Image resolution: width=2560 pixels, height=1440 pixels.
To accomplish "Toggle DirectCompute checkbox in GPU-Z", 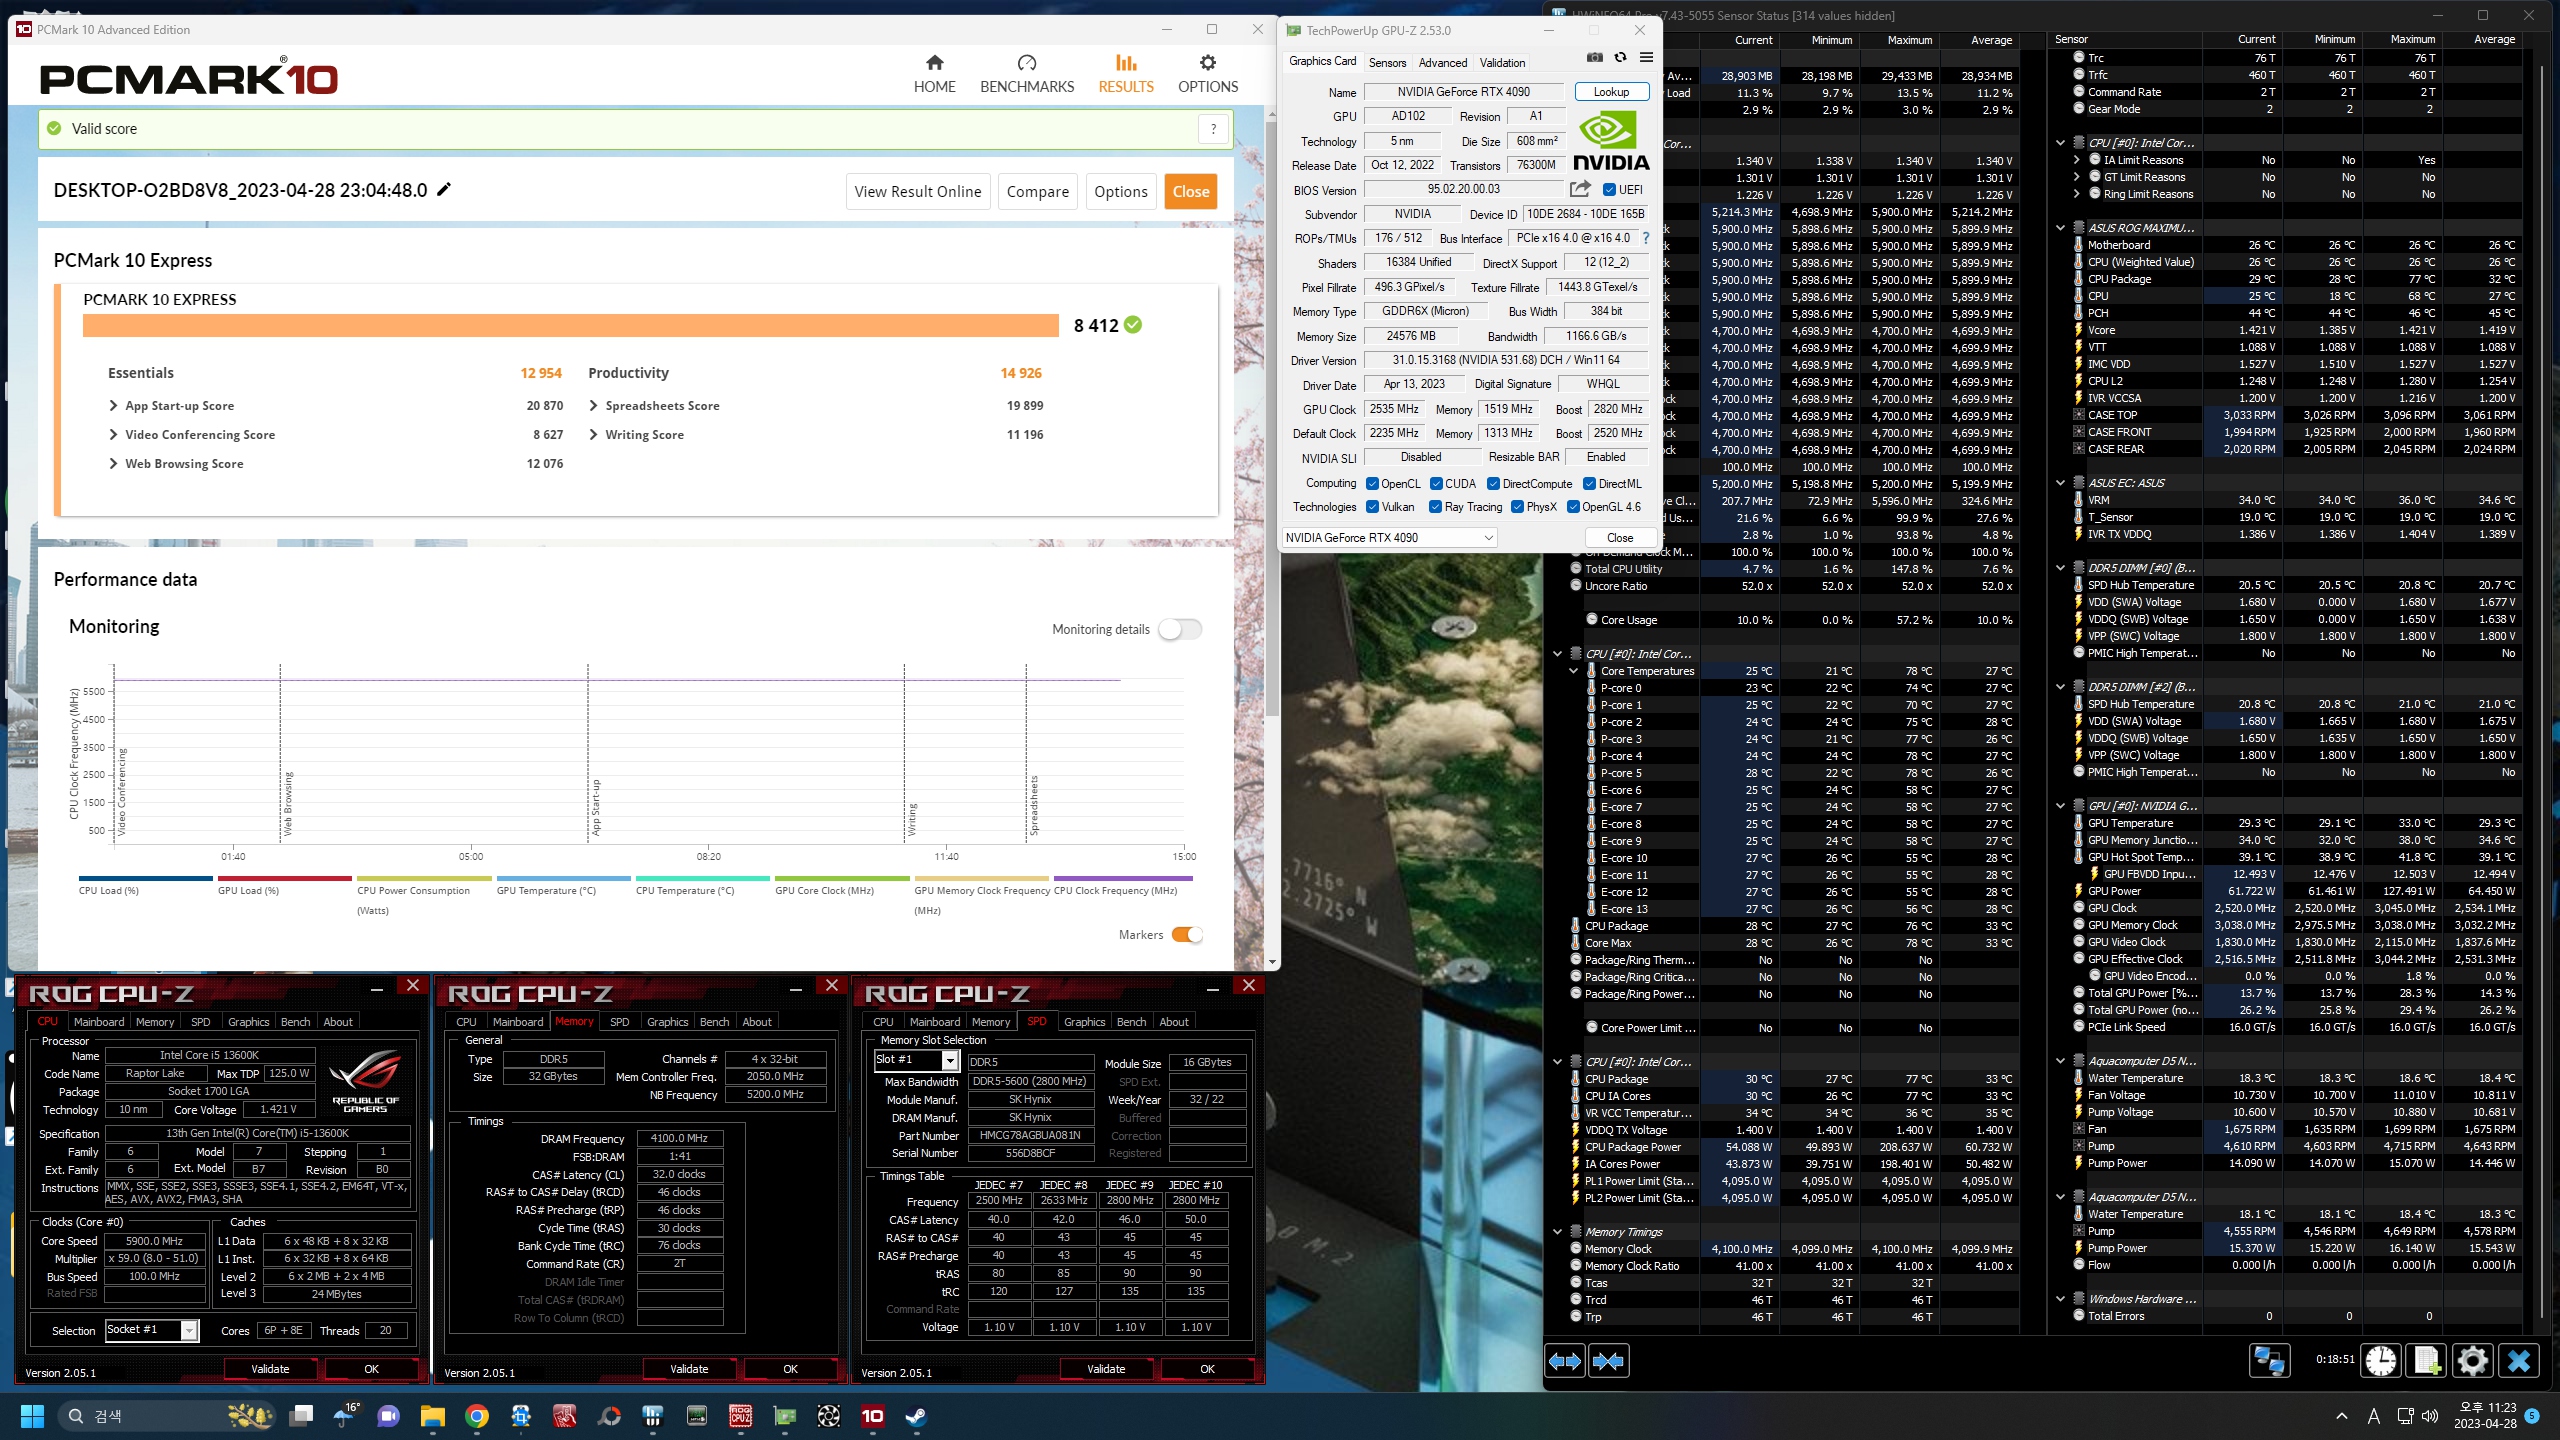I will click(x=1493, y=484).
